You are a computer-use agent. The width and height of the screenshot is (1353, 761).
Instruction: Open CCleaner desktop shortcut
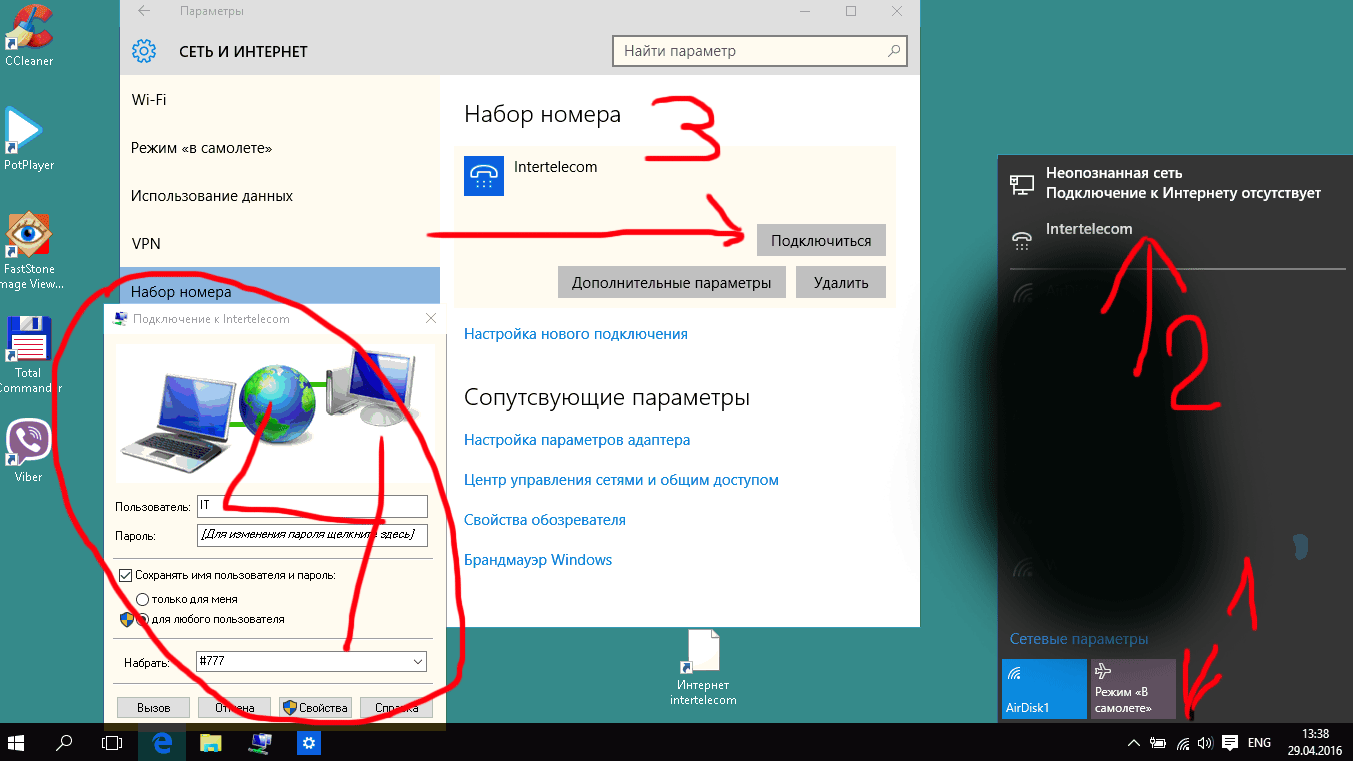pos(28,34)
